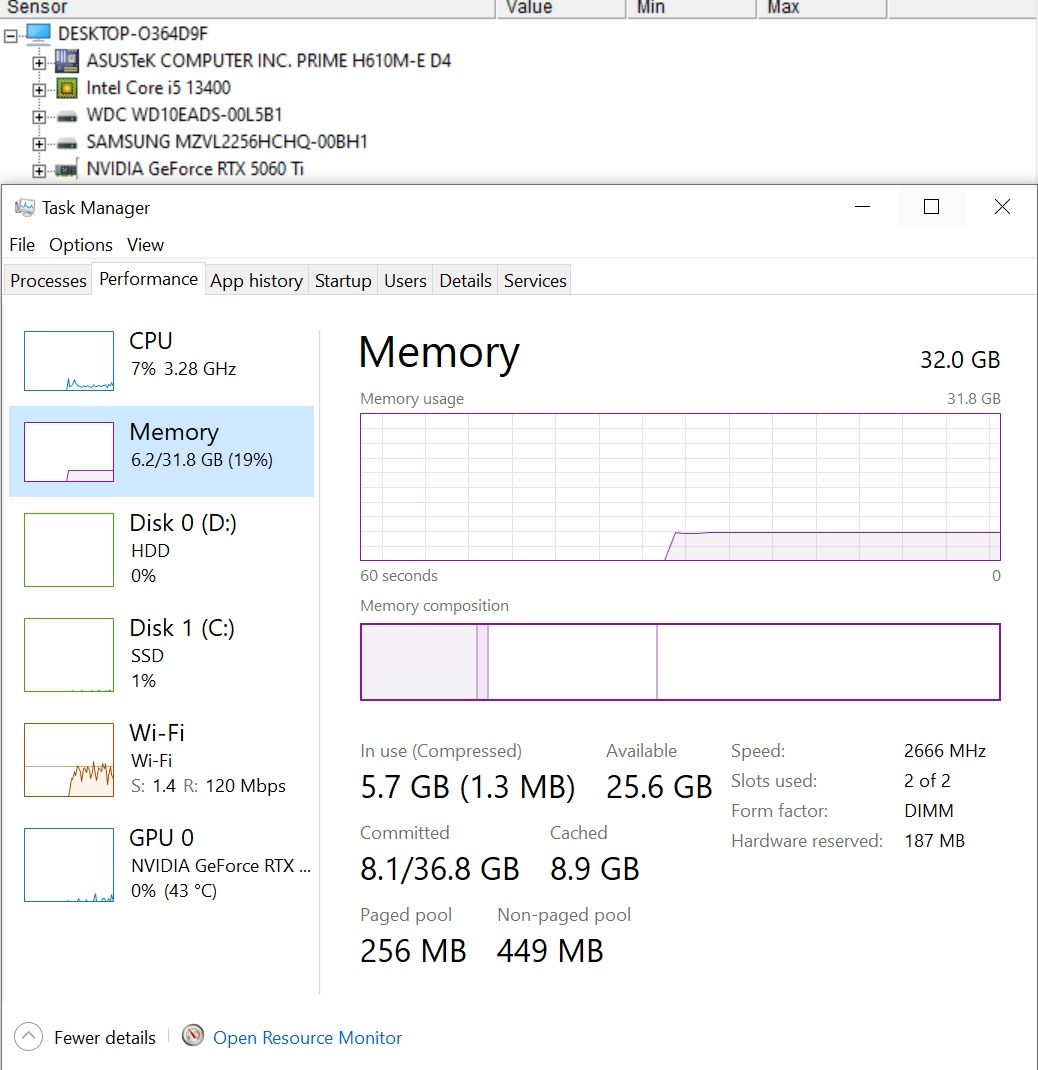Click the Resource Monitor gauge icon
Screen dimensions: 1038x1070
[x=193, y=1036]
